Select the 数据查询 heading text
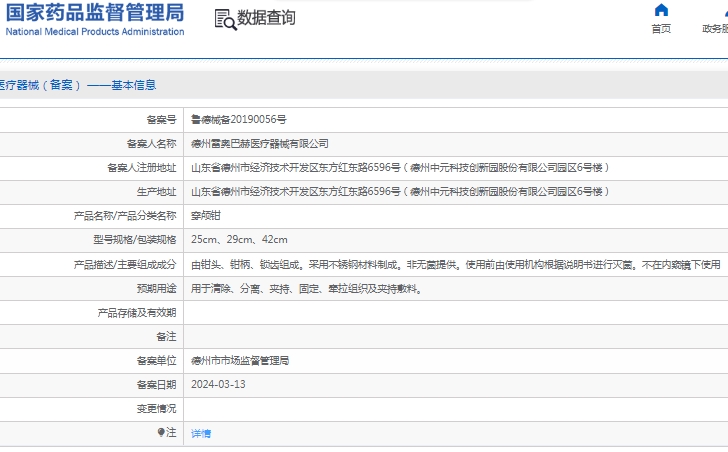 click(x=266, y=18)
